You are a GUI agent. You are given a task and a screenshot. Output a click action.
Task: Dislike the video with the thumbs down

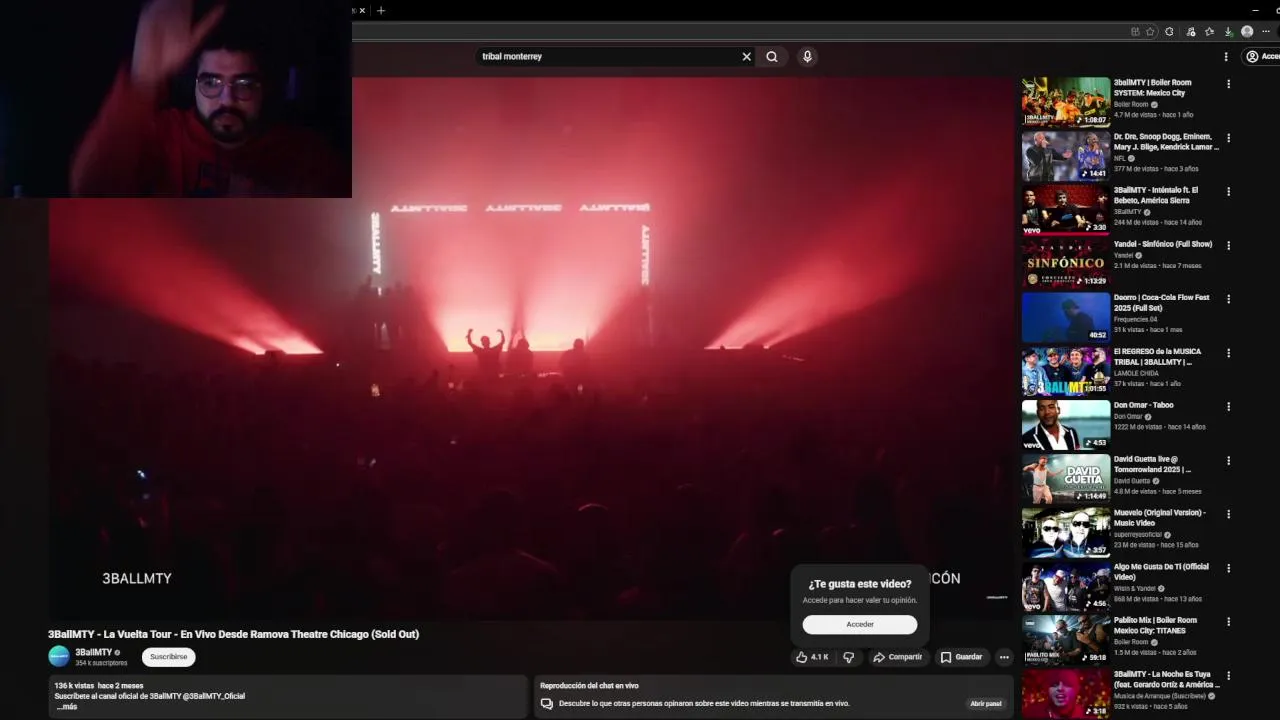pyautogui.click(x=848, y=657)
